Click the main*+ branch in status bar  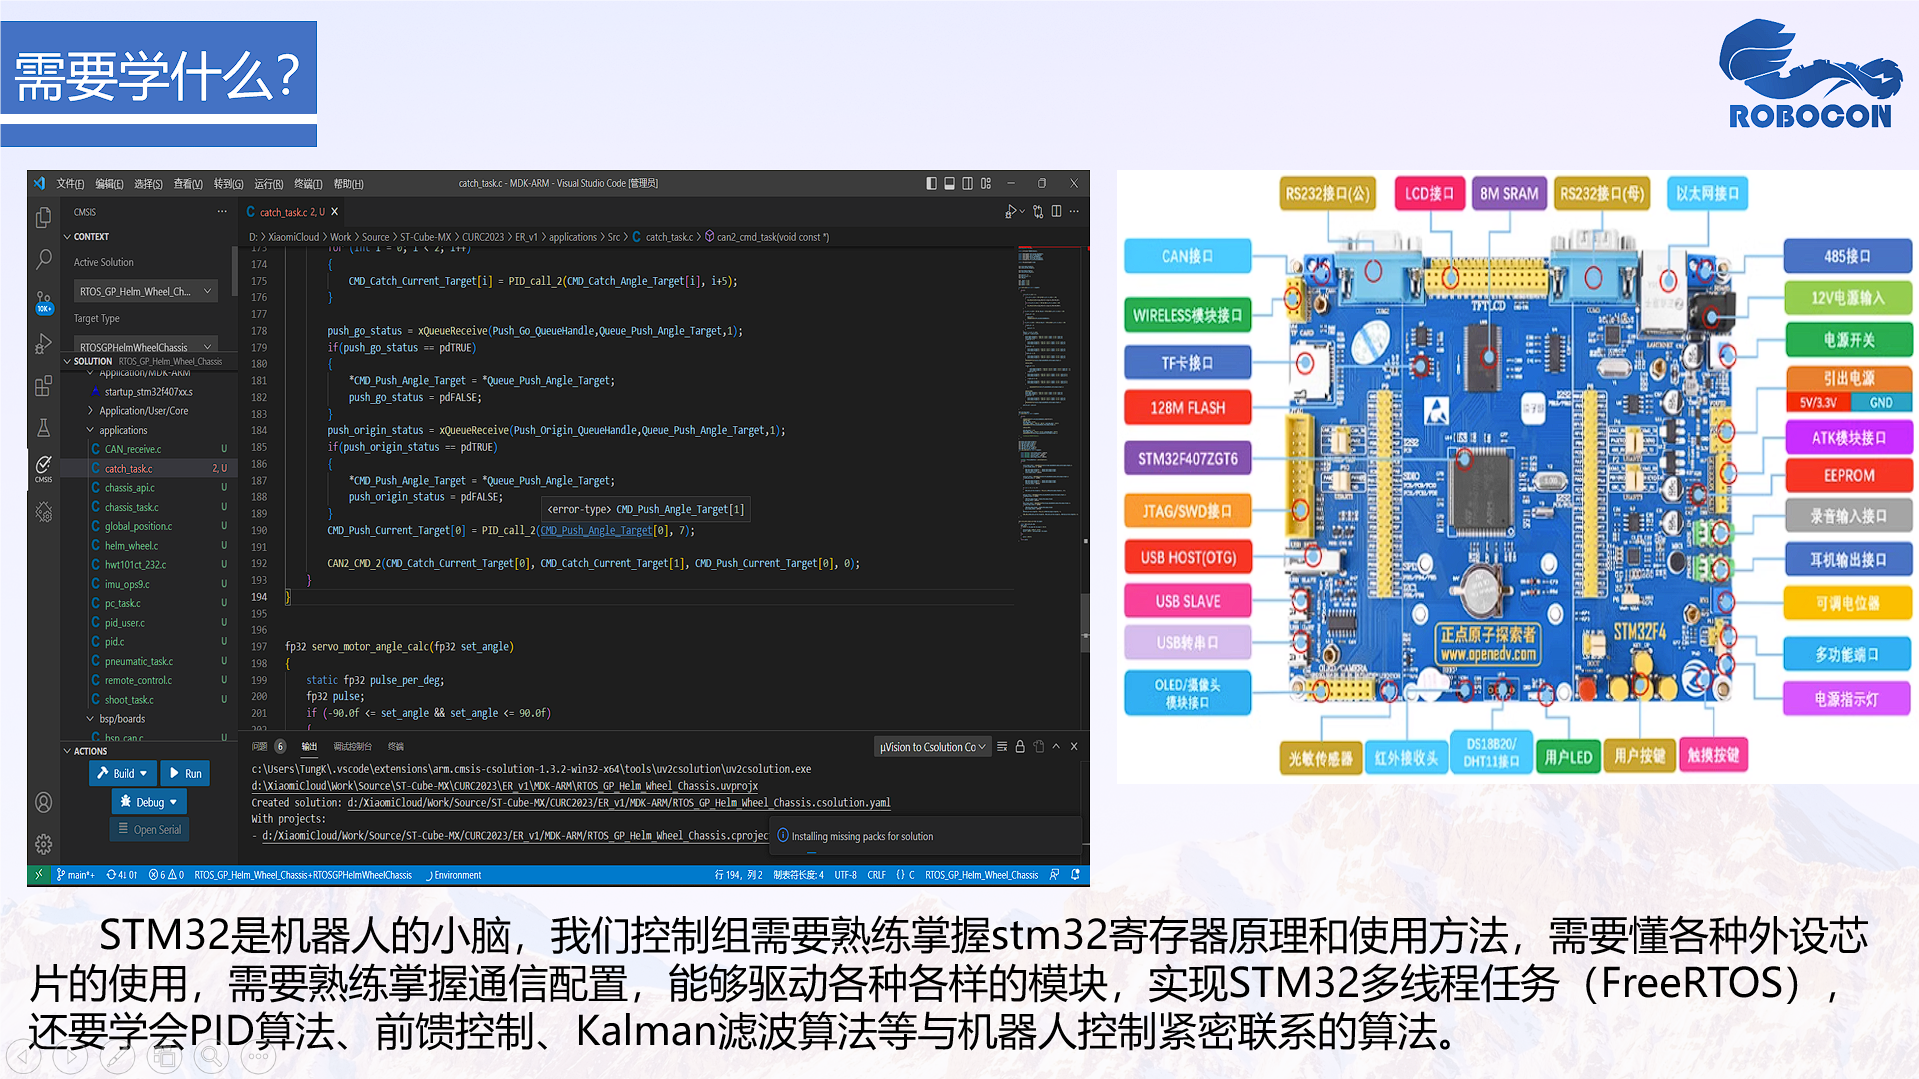[76, 875]
